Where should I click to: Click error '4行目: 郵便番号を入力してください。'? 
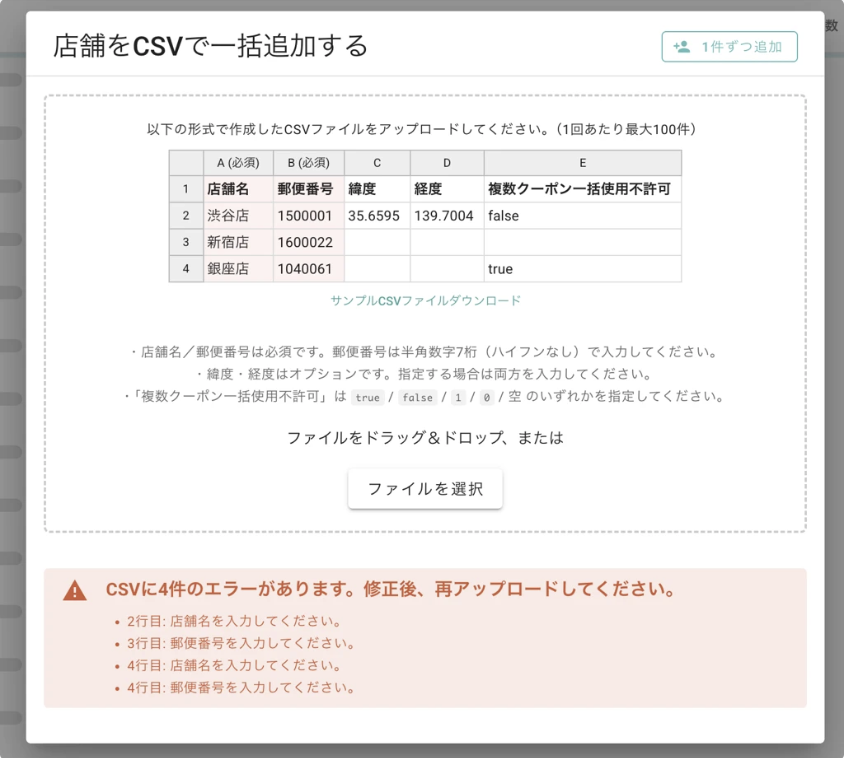click(241, 687)
